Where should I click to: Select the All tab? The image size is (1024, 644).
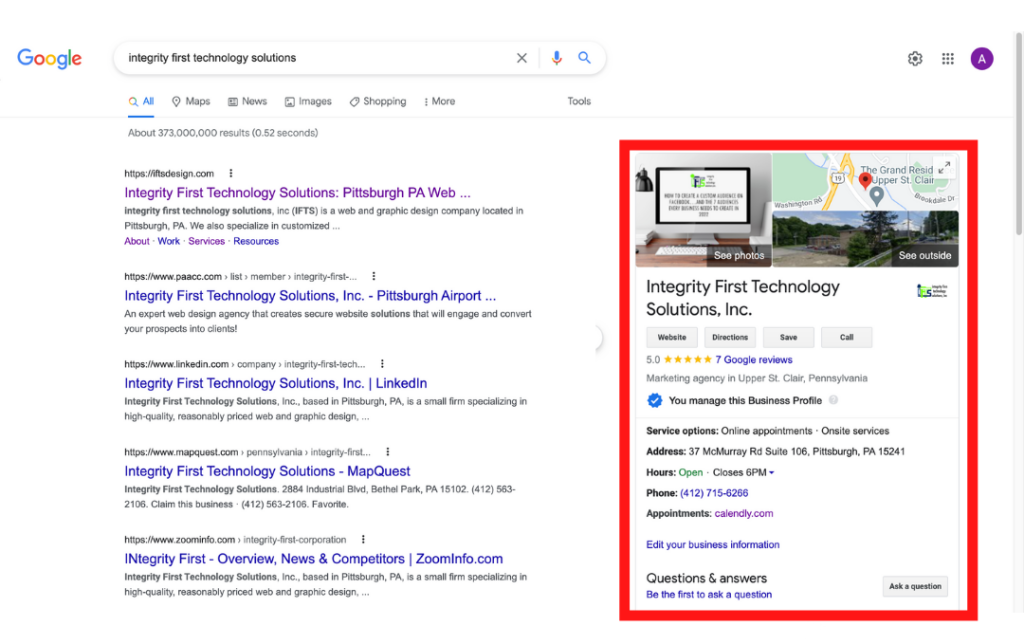pyautogui.click(x=141, y=101)
